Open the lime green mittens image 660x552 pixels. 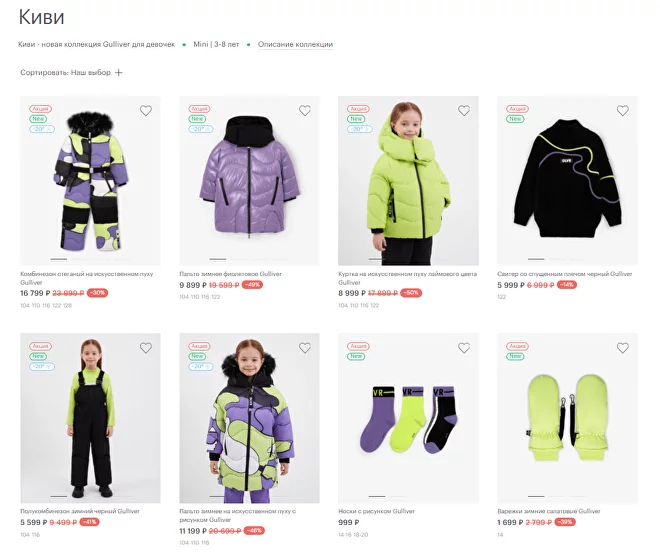(567, 418)
